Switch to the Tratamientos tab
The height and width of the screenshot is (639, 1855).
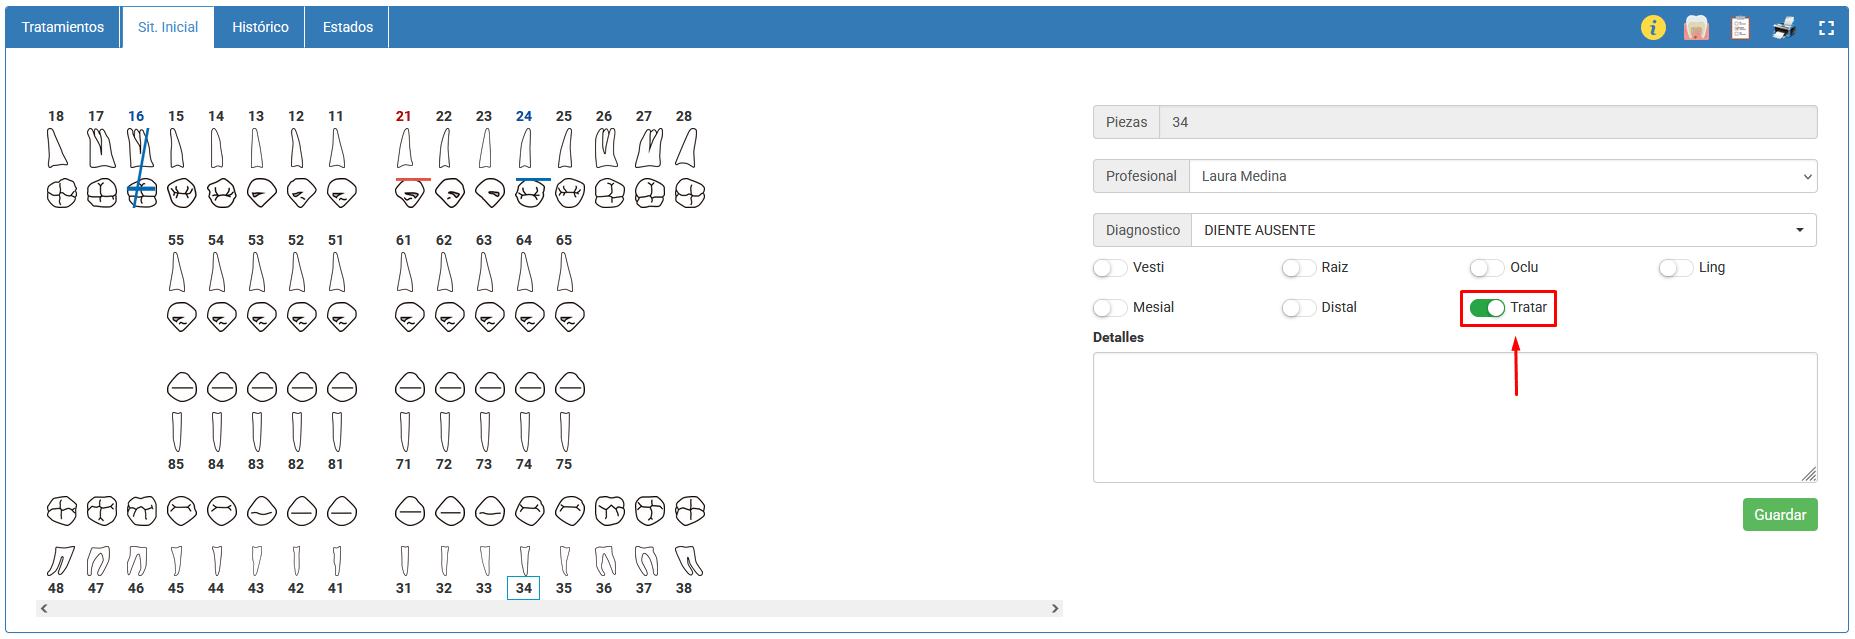(63, 27)
